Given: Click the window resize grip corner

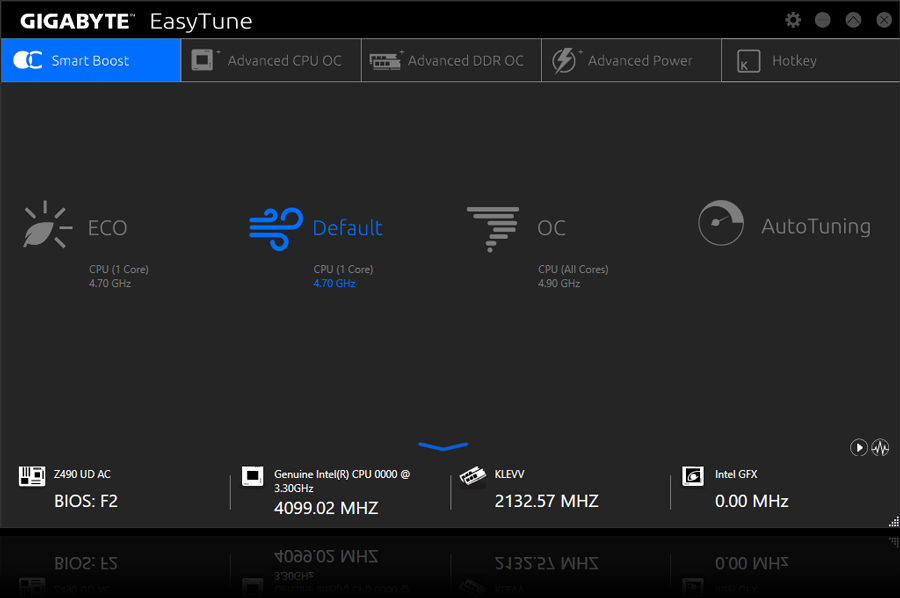Looking at the screenshot, I should [894, 521].
